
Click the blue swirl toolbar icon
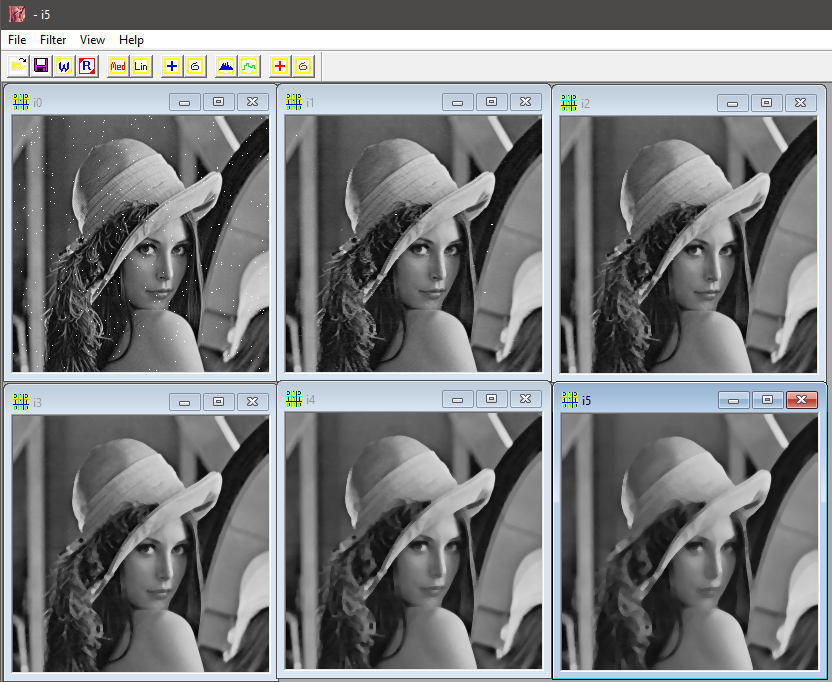tap(195, 66)
